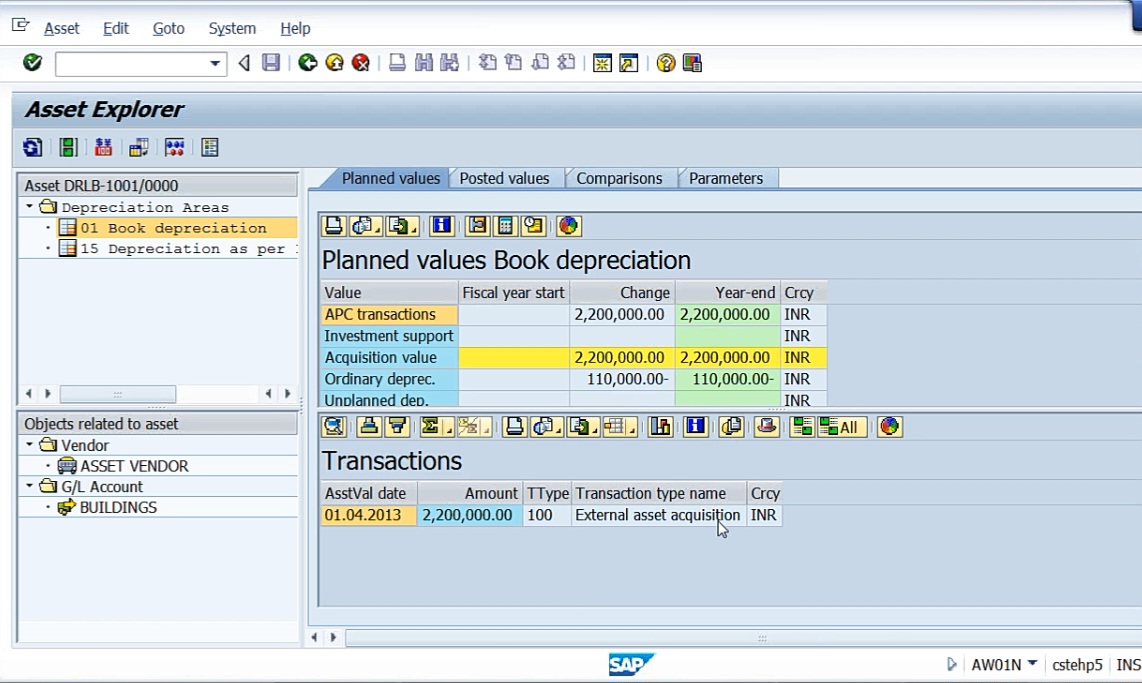Click the blue Information icon in Transactions toolbar

coord(696,427)
